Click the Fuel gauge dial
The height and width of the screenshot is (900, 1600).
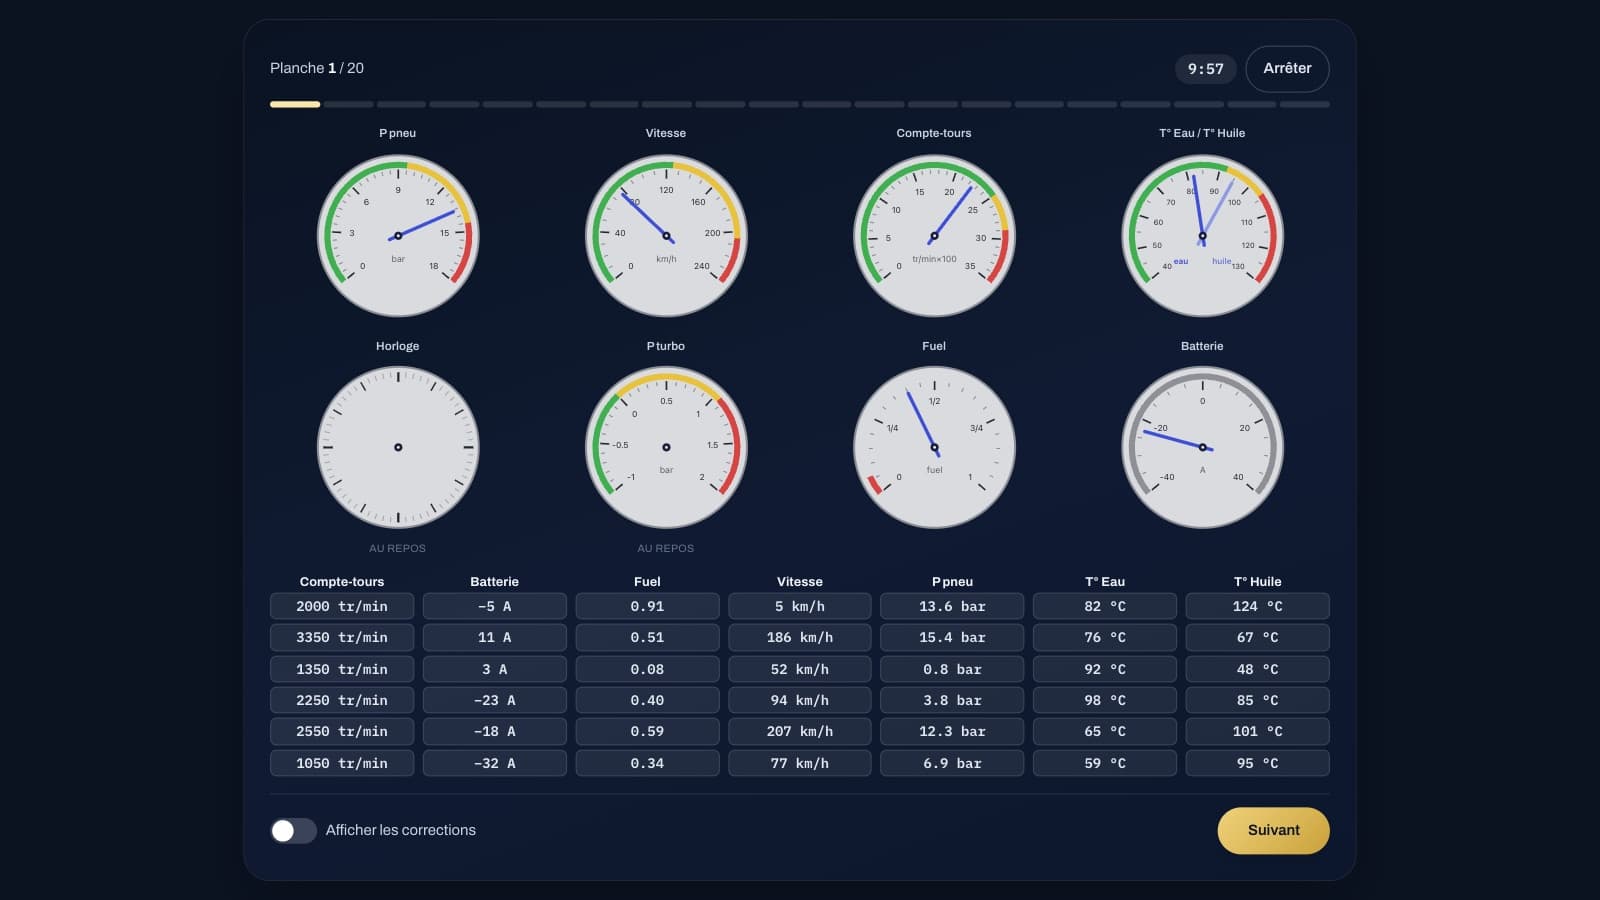click(934, 447)
